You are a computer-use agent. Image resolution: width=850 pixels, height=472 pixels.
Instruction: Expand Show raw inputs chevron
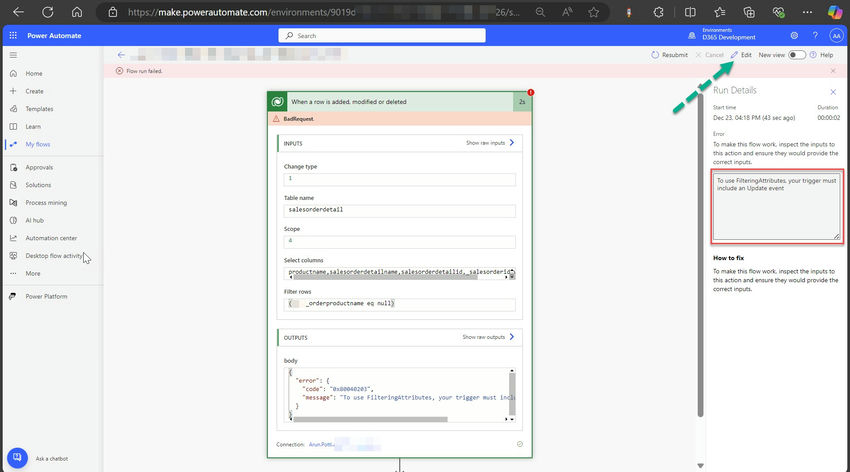pyautogui.click(x=511, y=143)
